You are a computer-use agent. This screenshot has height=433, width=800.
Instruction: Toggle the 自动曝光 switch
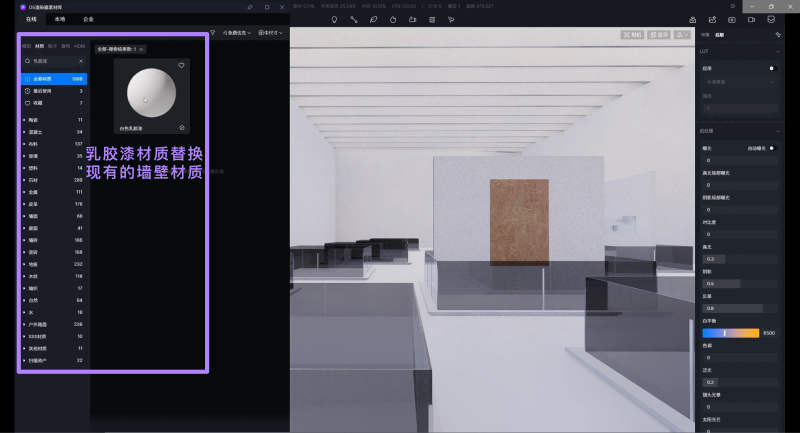[771, 148]
